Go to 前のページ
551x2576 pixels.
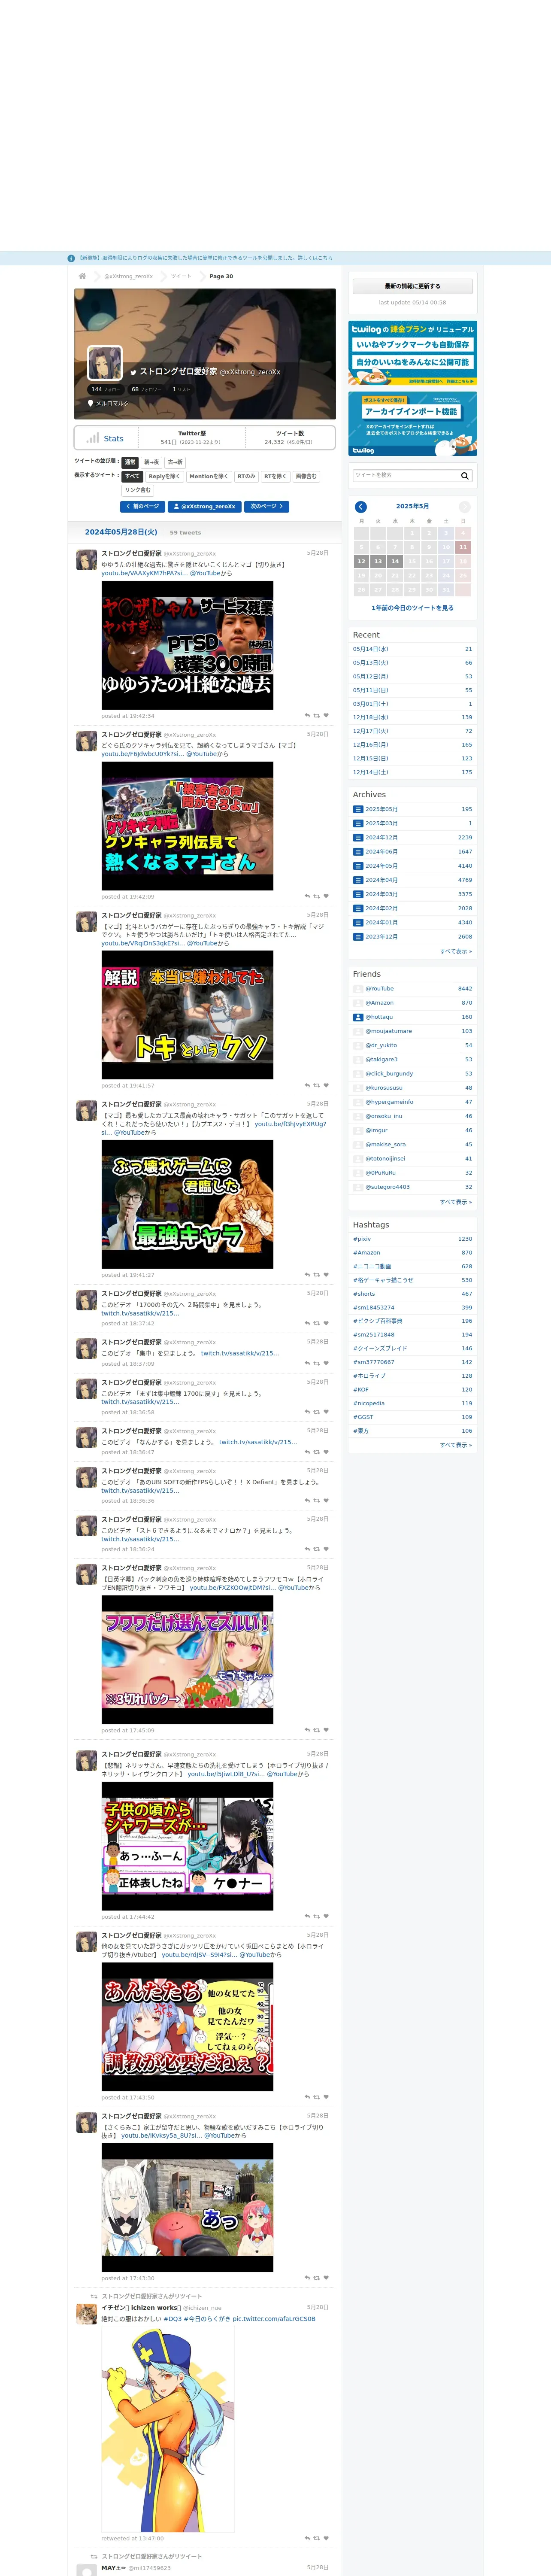pos(143,506)
